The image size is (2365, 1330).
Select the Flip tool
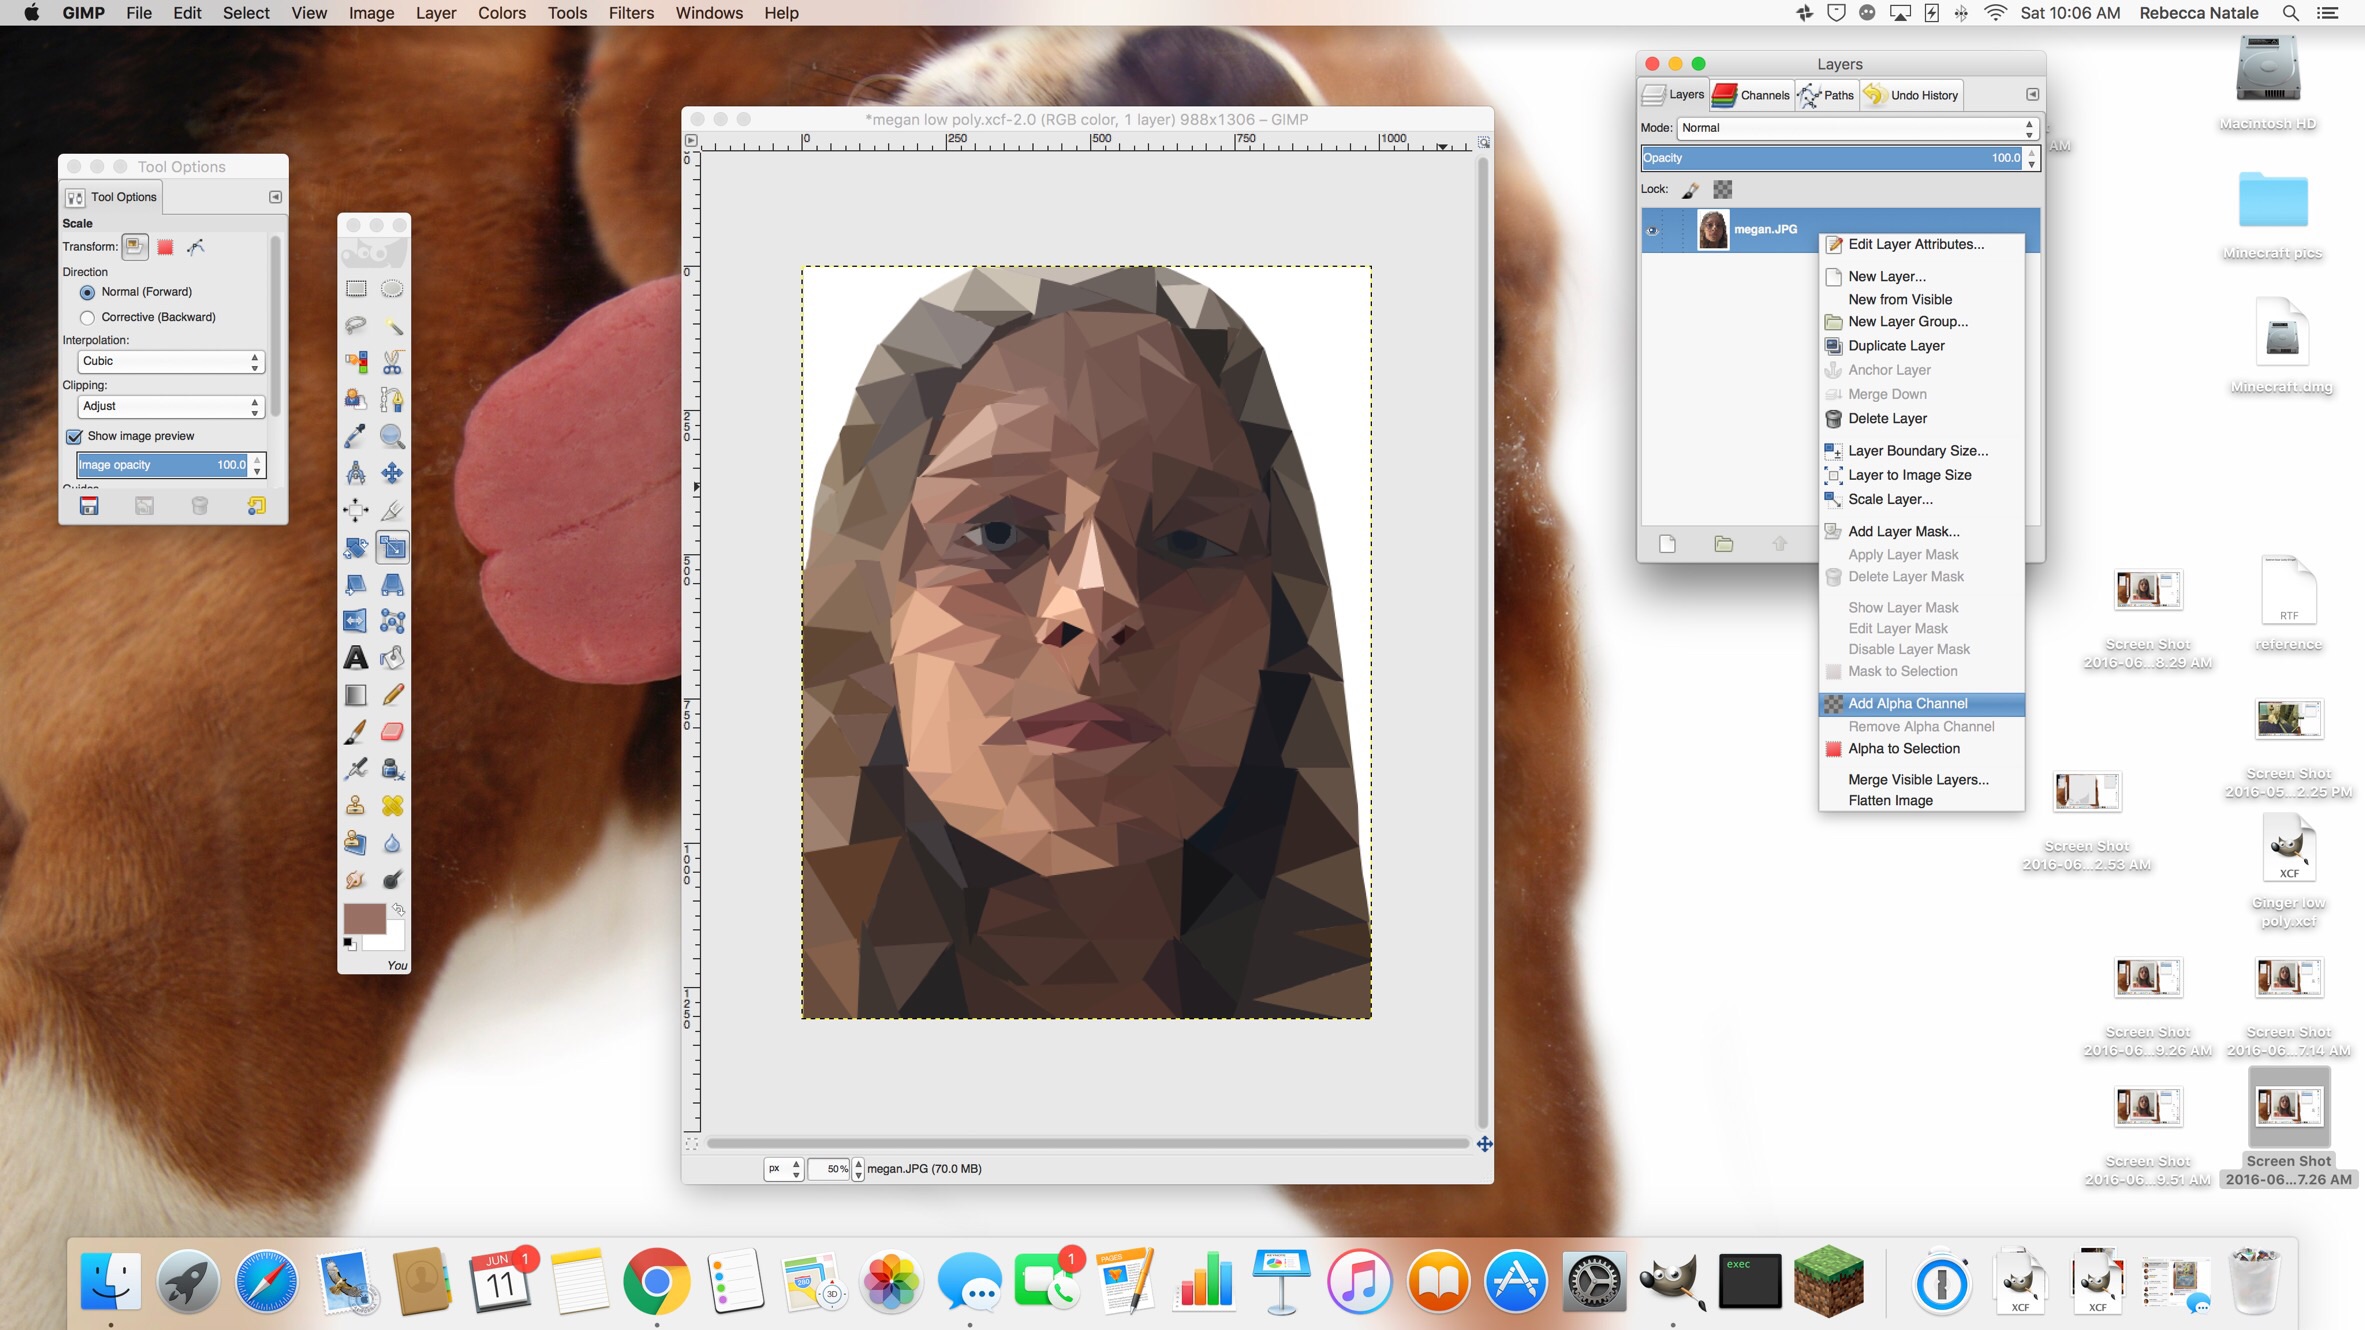(x=356, y=621)
